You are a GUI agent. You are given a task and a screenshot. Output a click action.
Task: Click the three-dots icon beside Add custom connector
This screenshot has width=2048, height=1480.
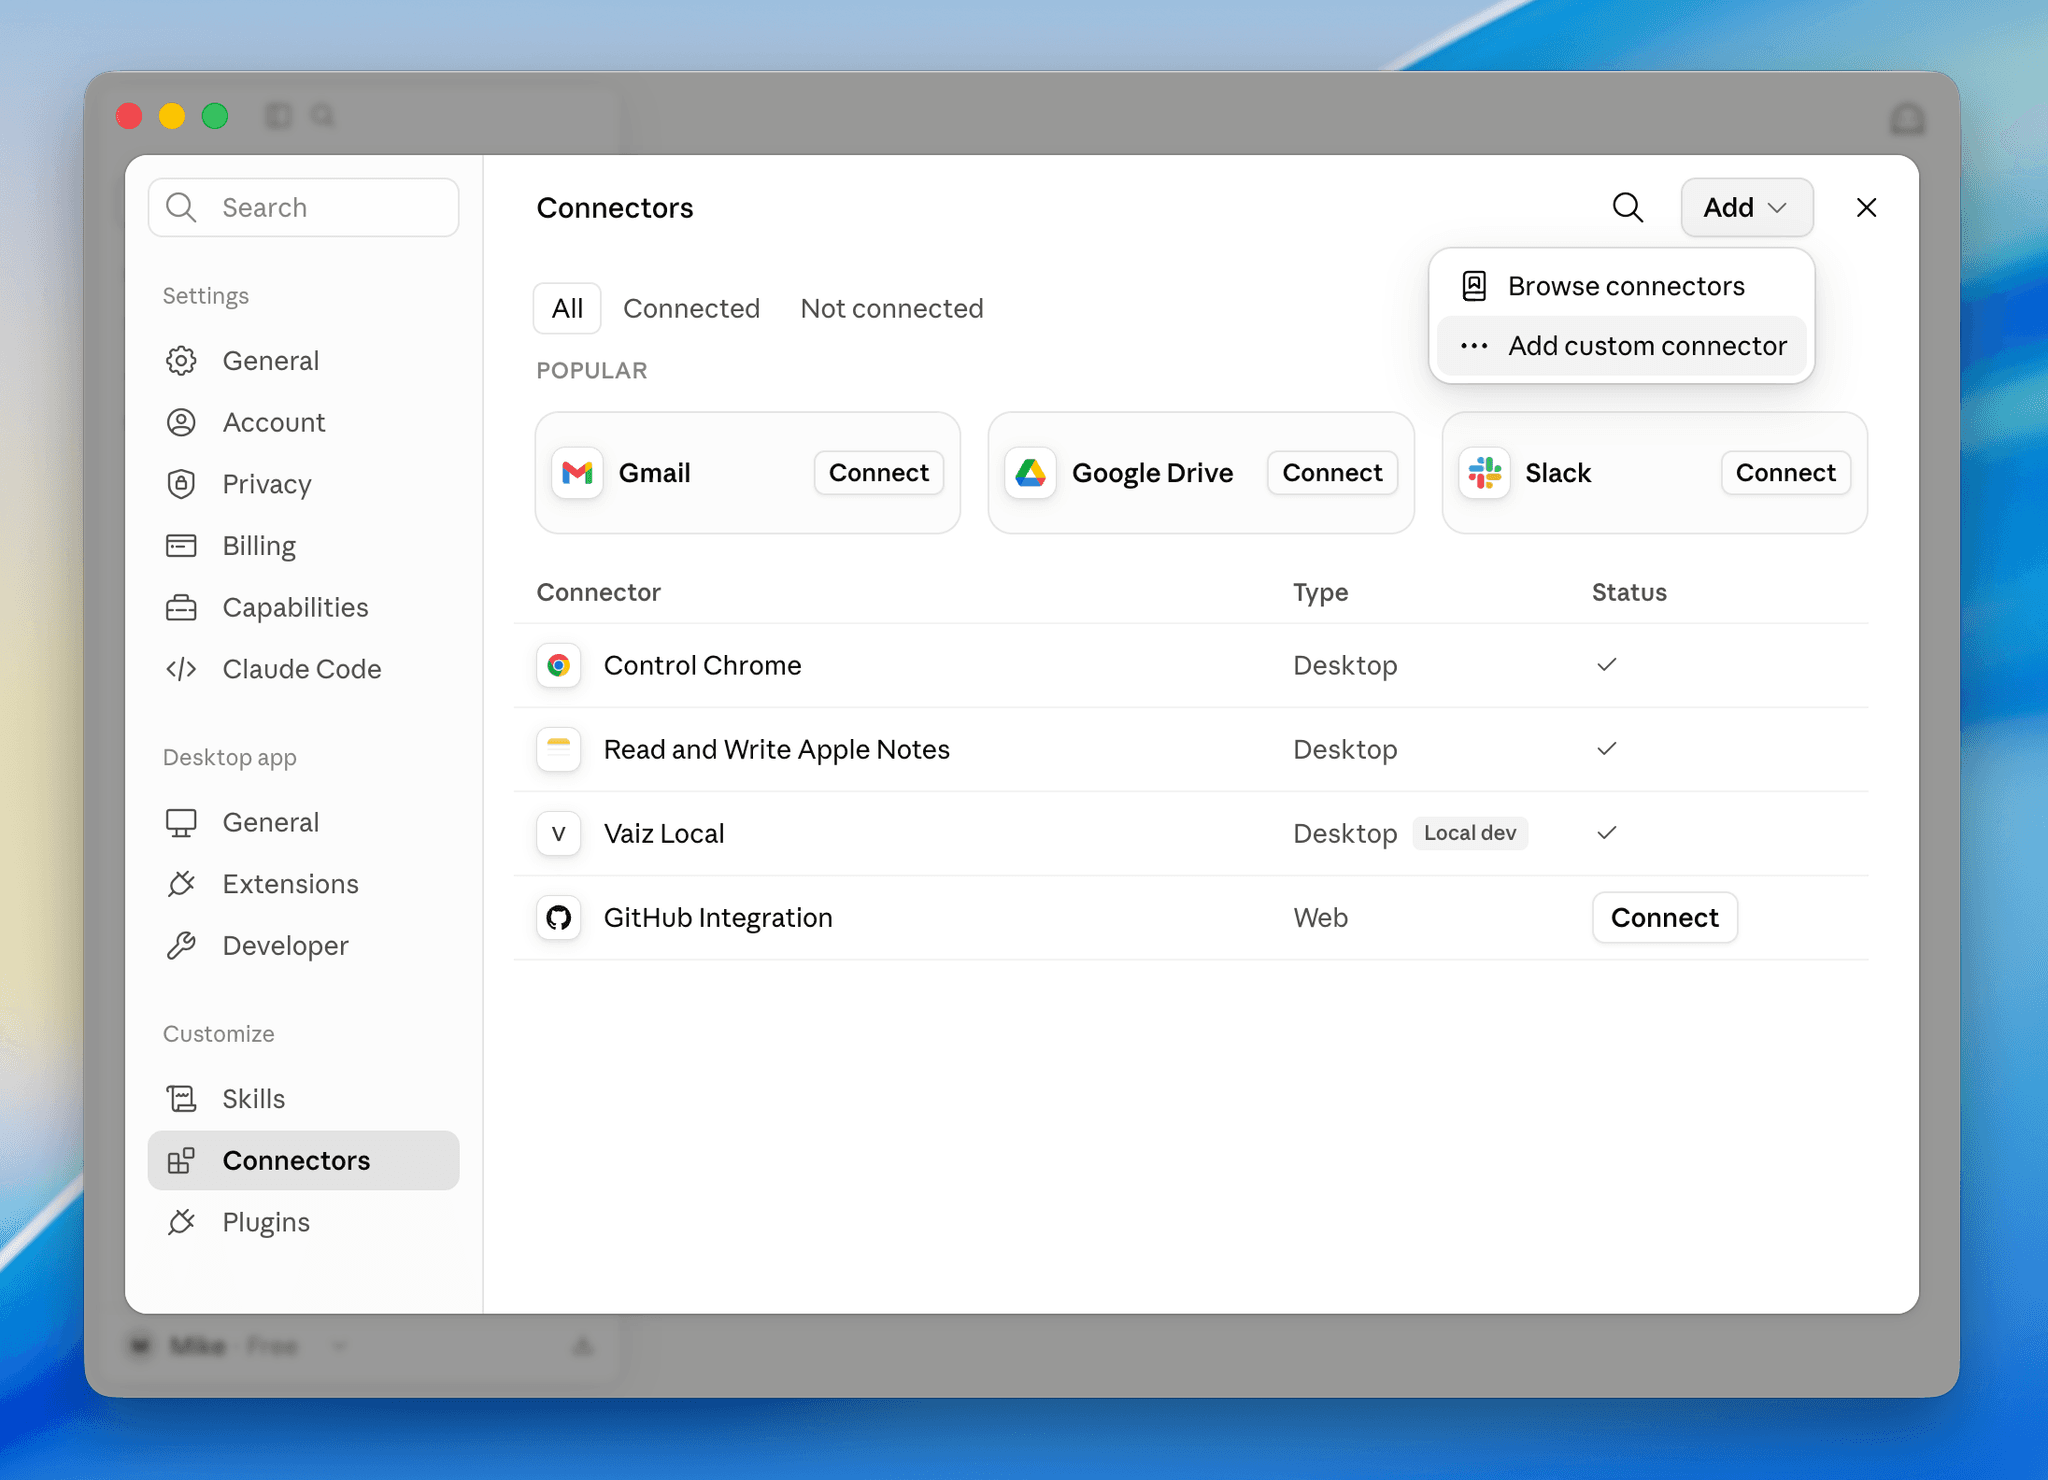coord(1474,346)
